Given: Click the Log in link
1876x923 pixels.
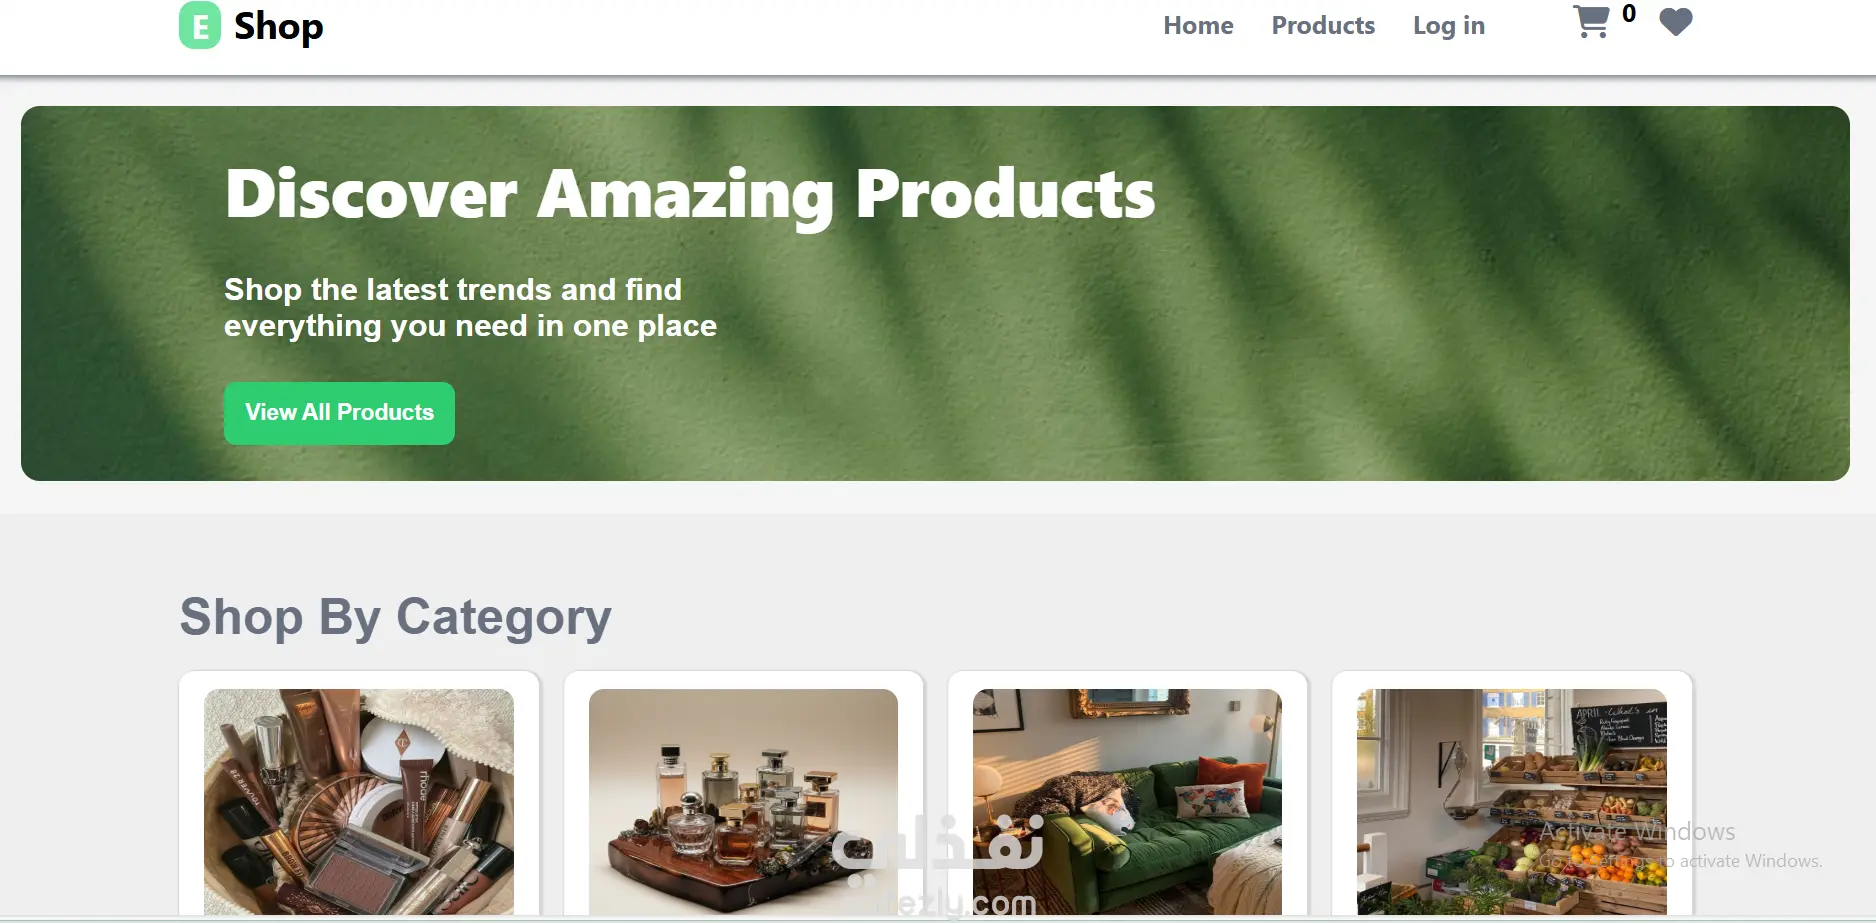Looking at the screenshot, I should click(1449, 25).
